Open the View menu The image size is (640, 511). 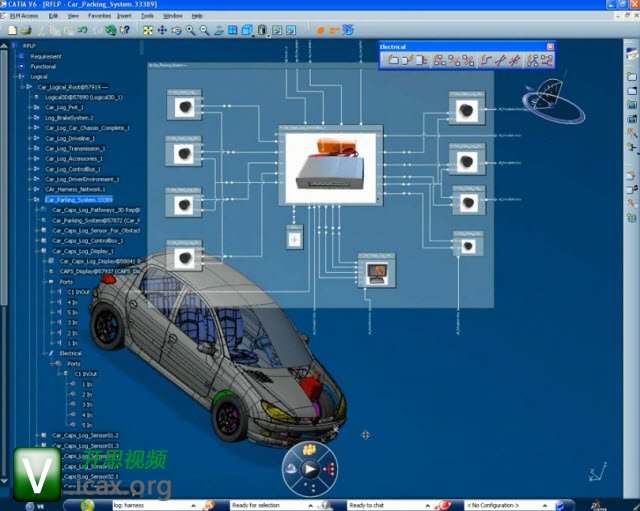tap(73, 16)
